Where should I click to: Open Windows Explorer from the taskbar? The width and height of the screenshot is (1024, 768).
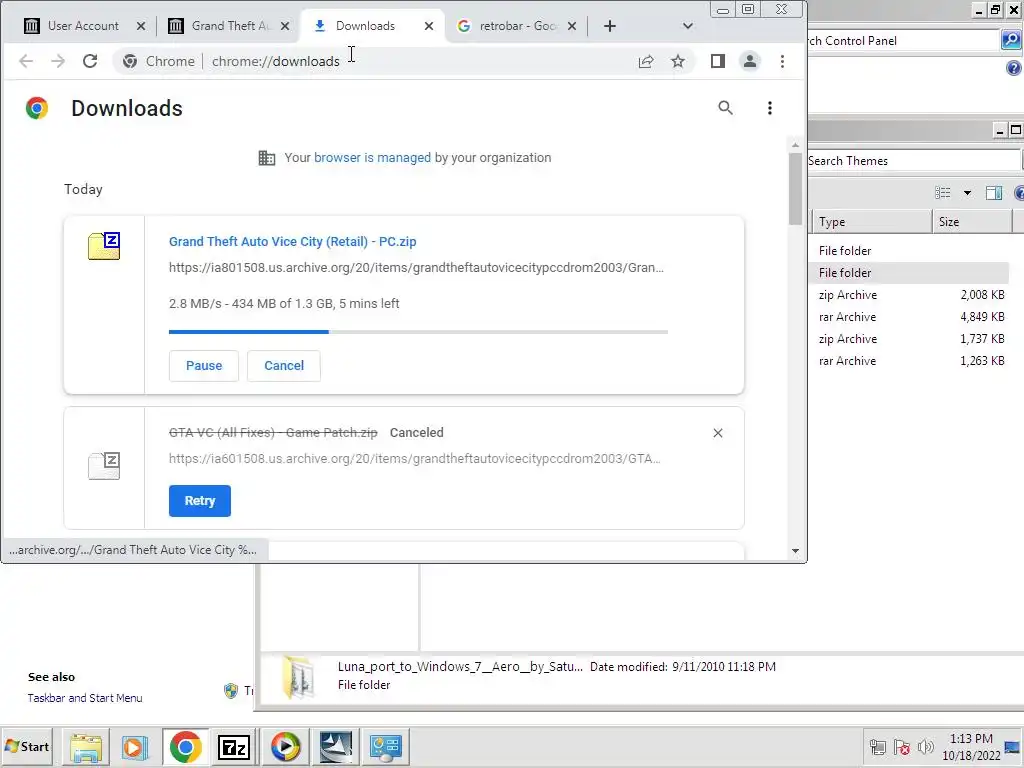click(x=86, y=747)
